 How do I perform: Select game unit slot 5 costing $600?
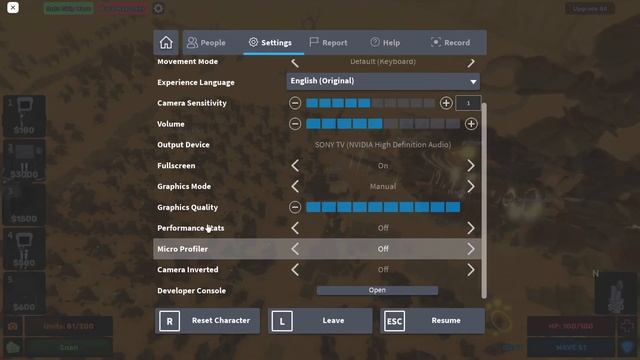pos(24,293)
